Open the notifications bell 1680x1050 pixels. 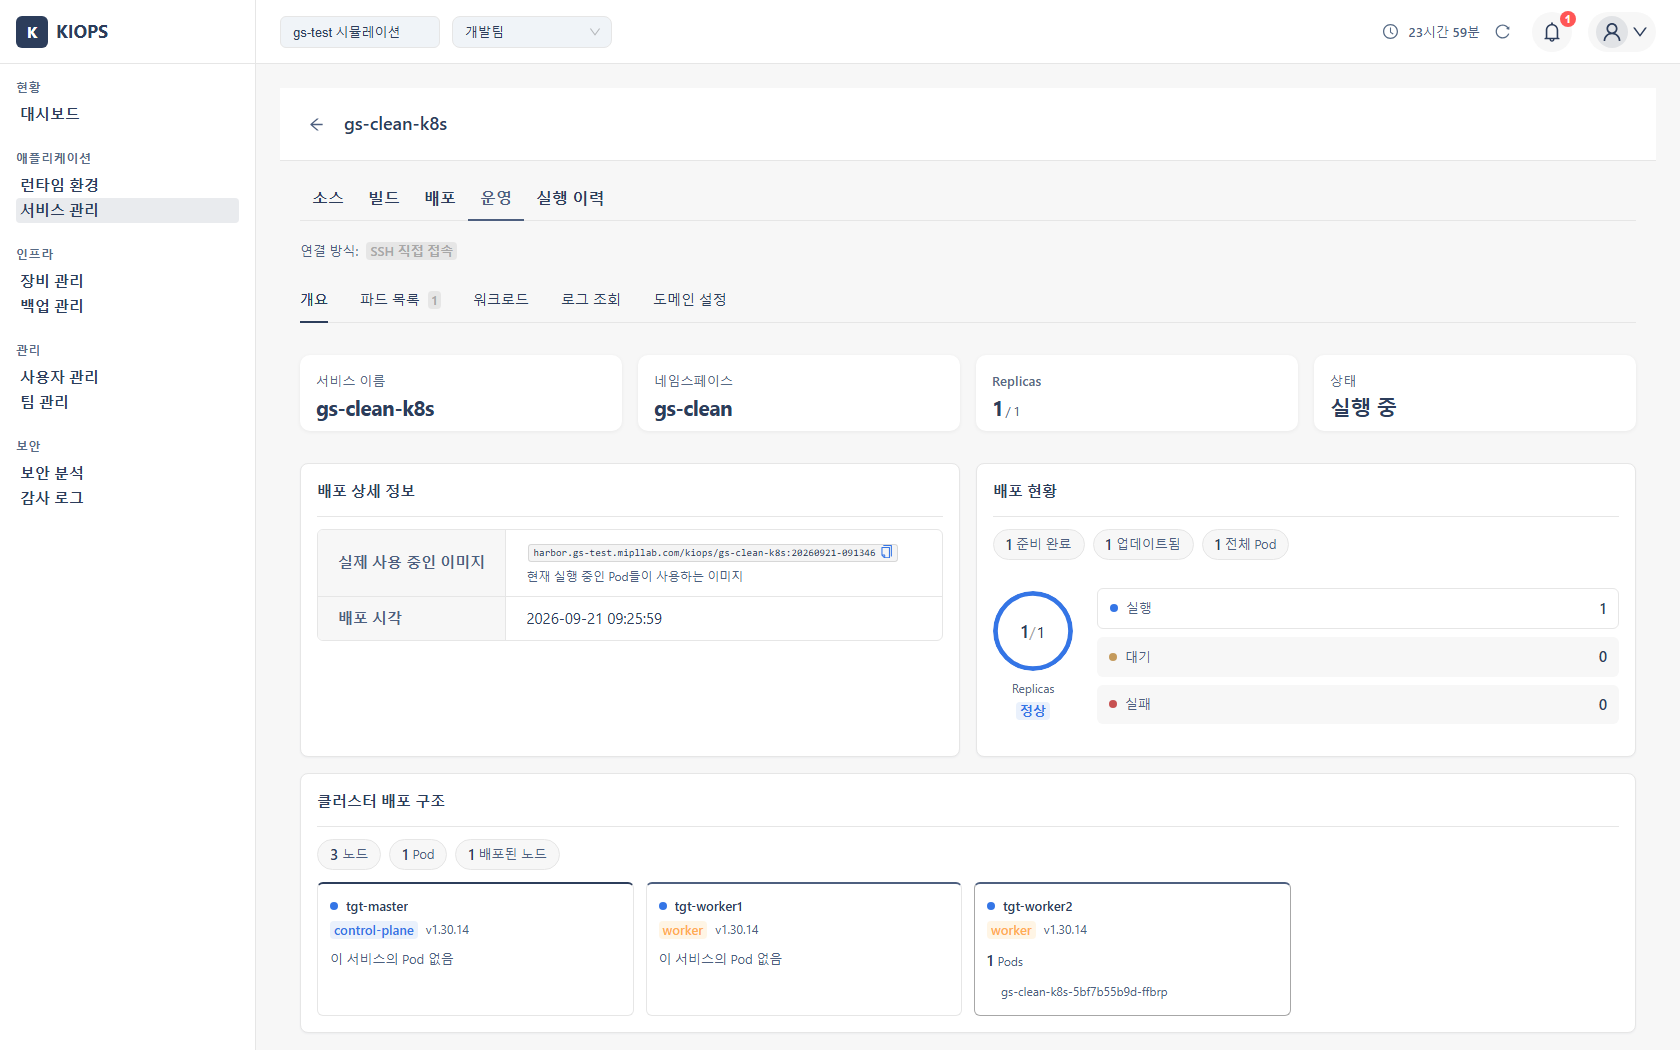pyautogui.click(x=1552, y=32)
